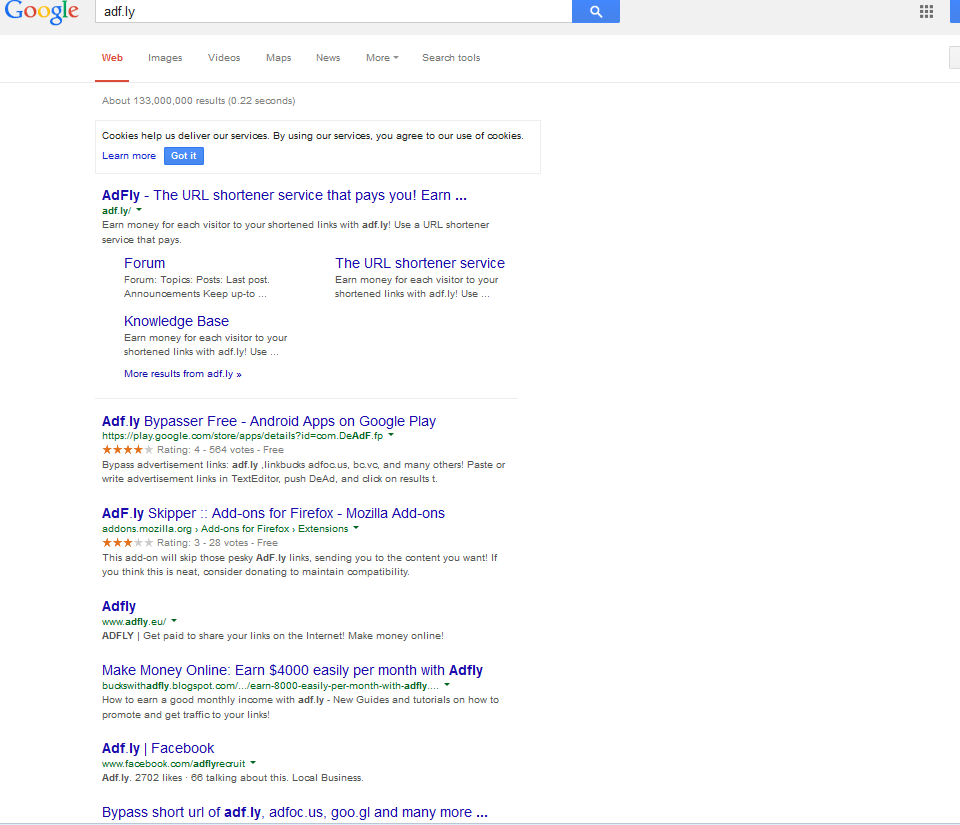Click the About 133,000,000 results text
Image resolution: width=960 pixels, height=825 pixels.
pyautogui.click(x=198, y=100)
